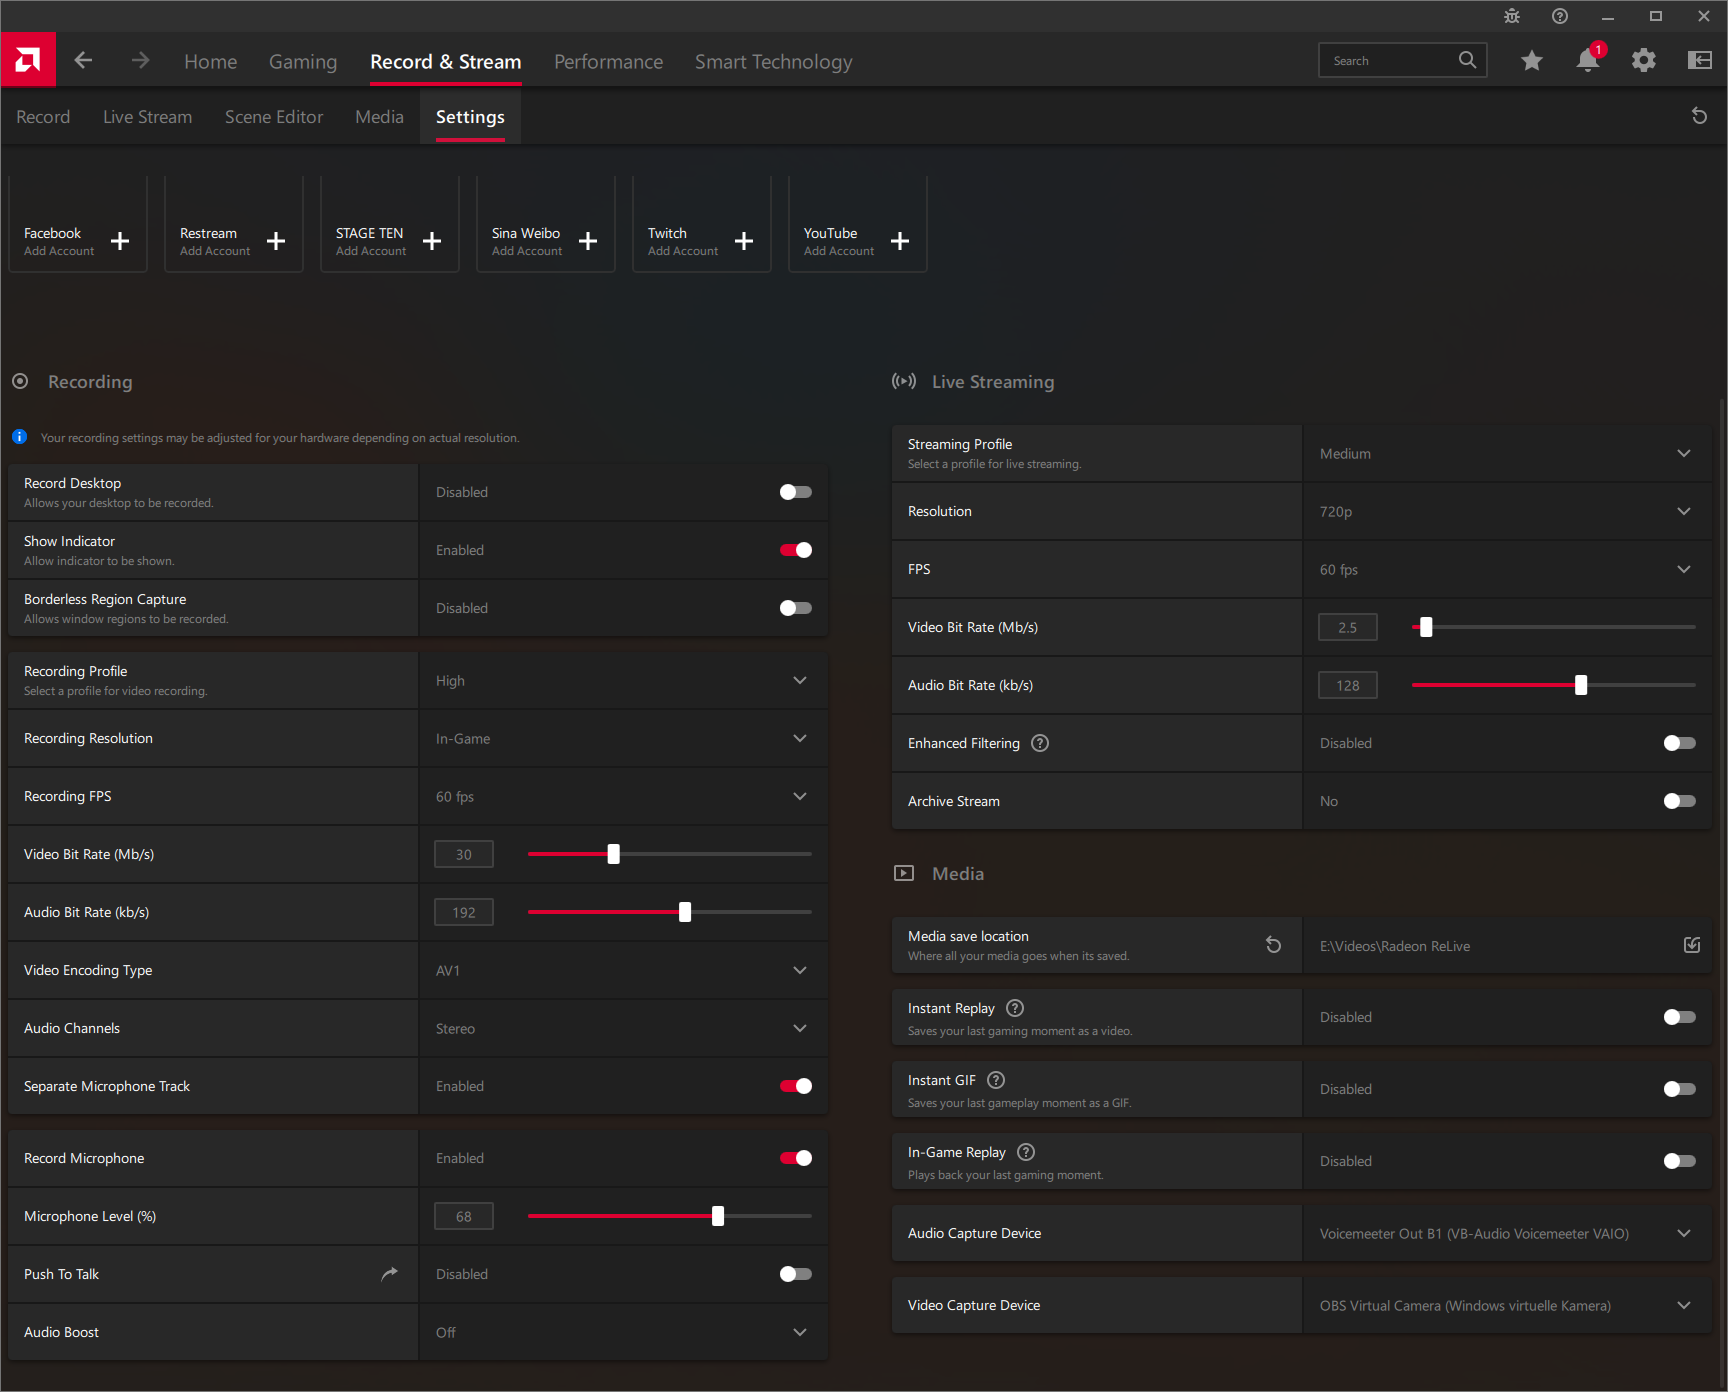Open the Recording FPS dropdown
The image size is (1728, 1392).
click(624, 797)
